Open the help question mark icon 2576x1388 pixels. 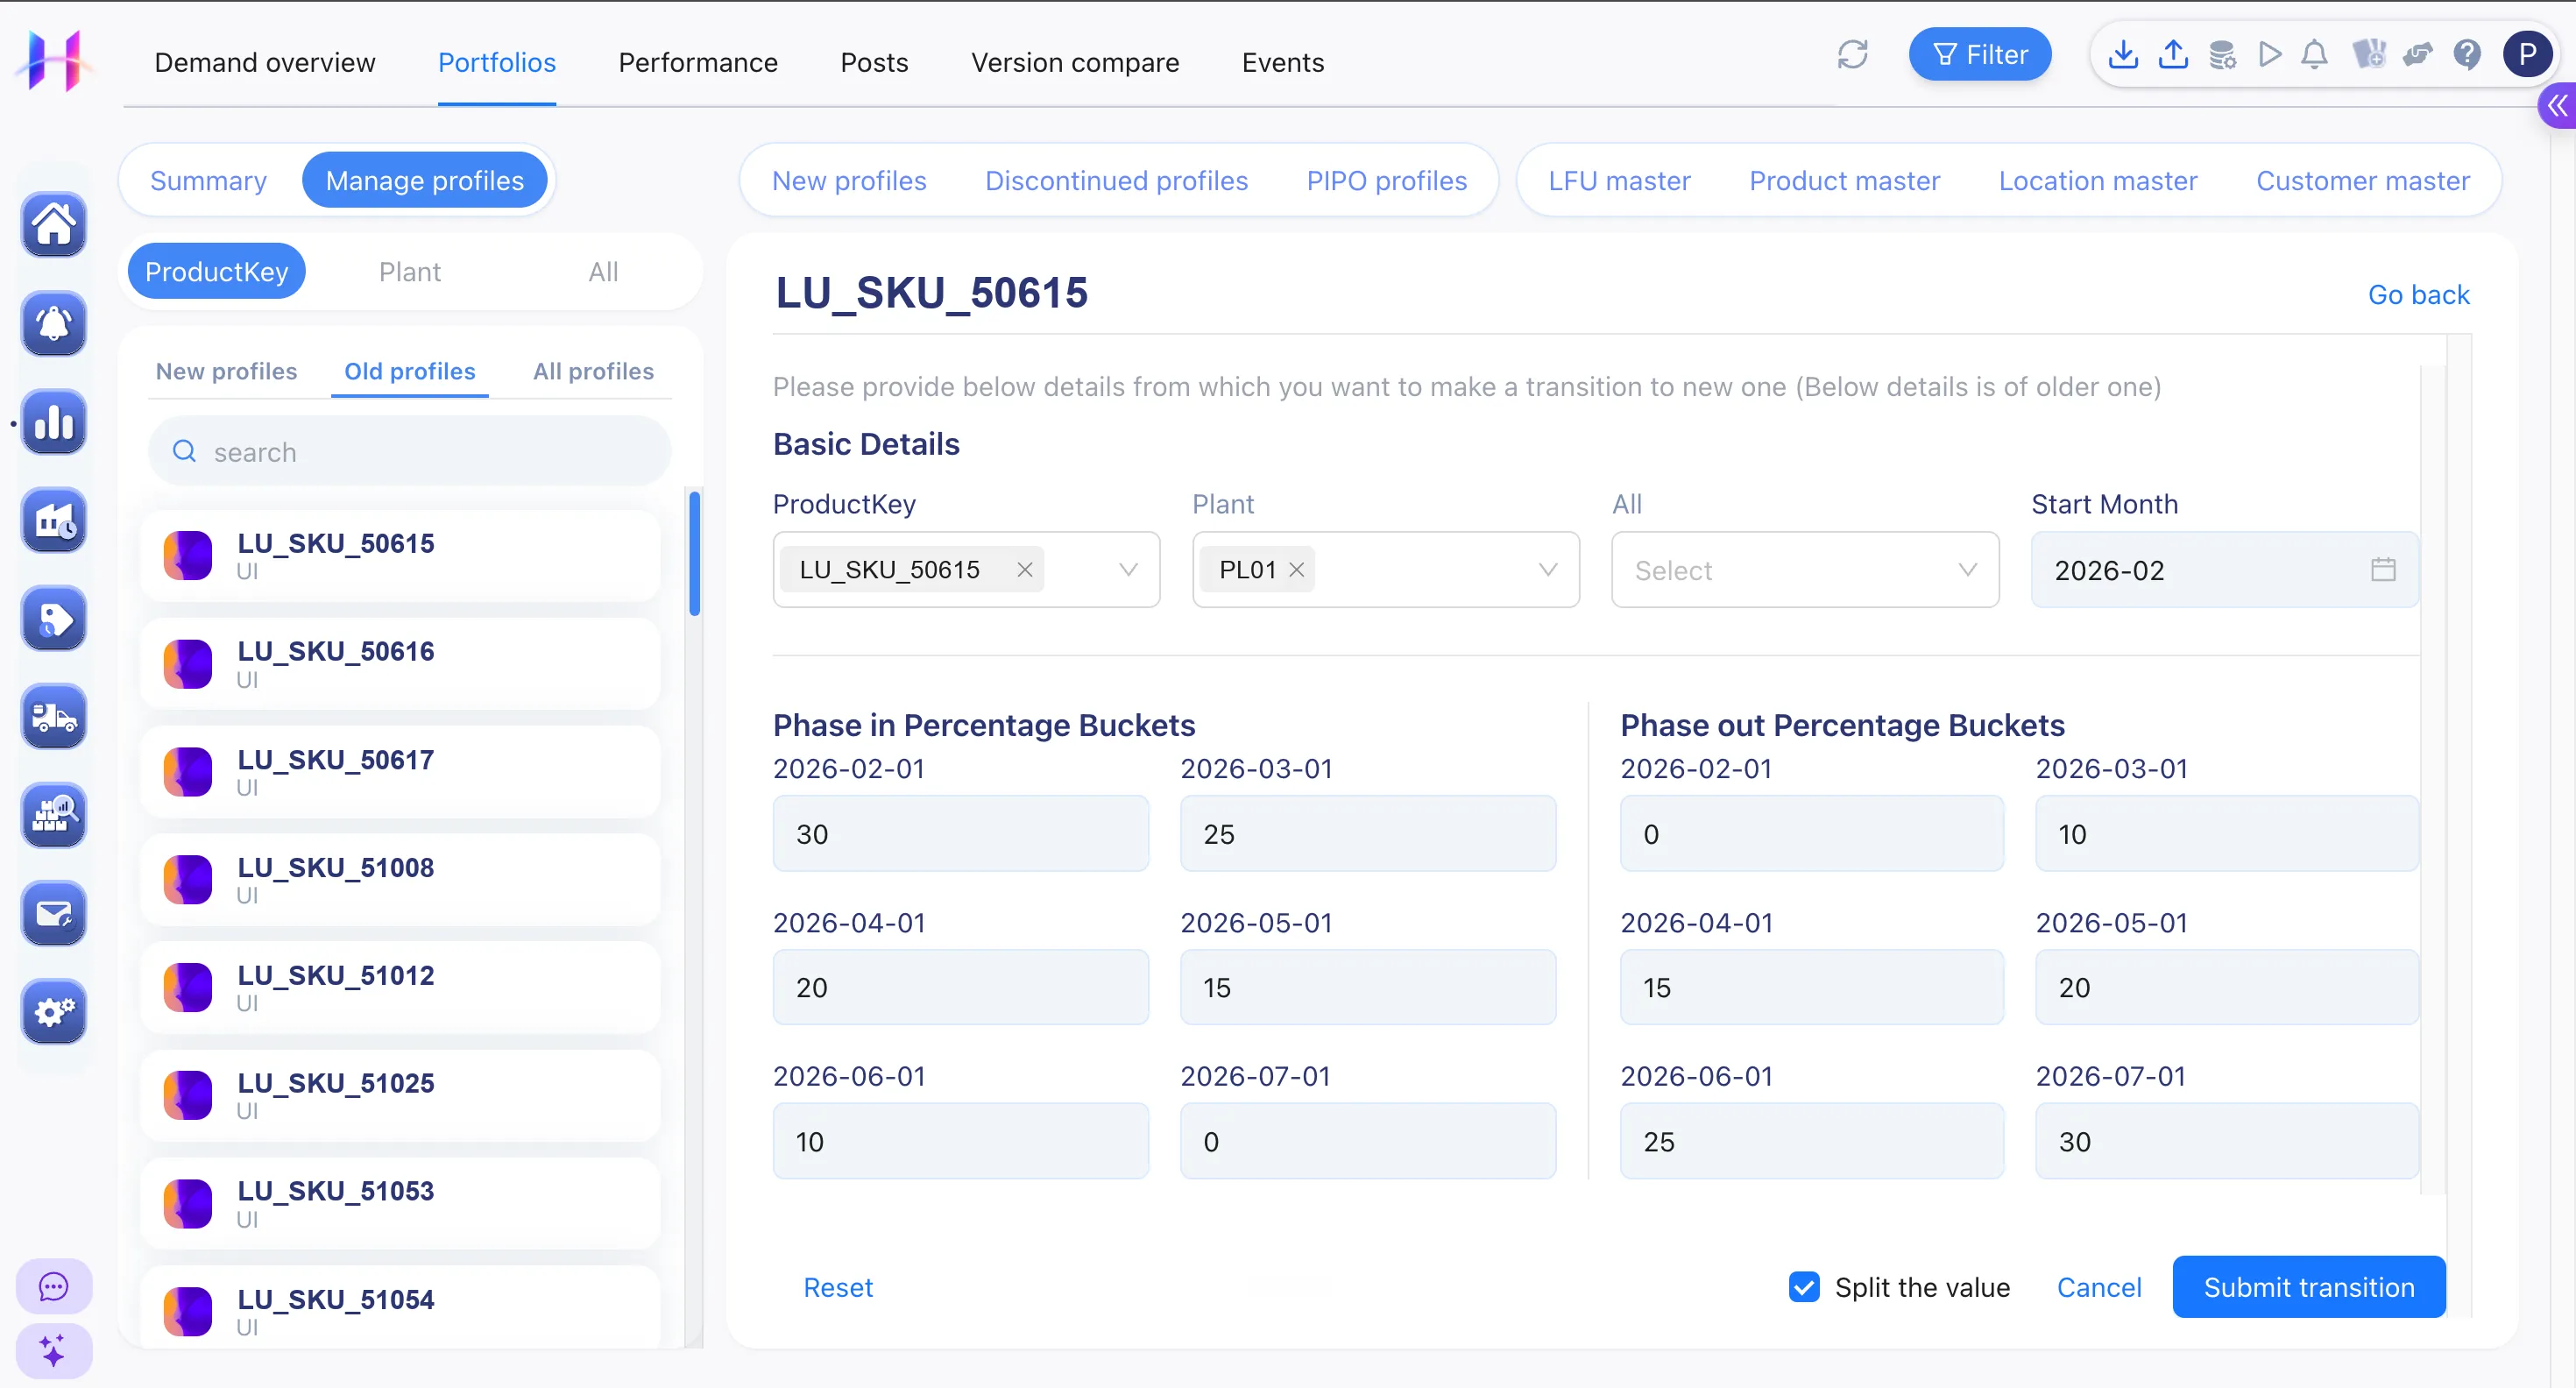(2467, 54)
